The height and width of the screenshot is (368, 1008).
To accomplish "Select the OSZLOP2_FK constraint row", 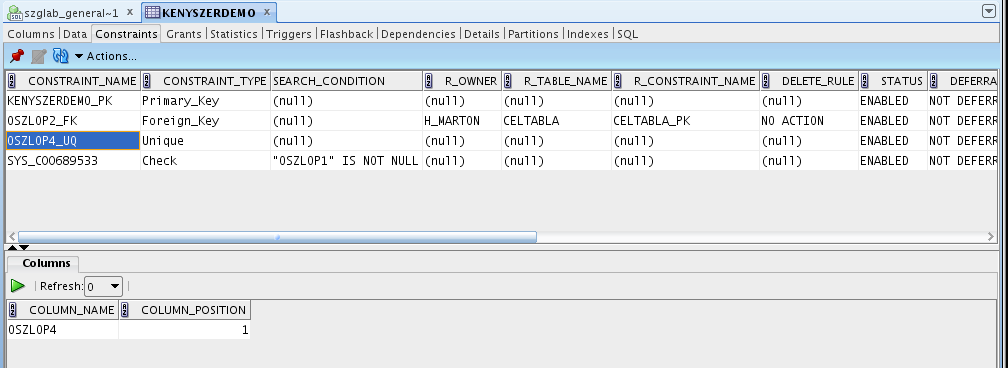I will click(501, 121).
